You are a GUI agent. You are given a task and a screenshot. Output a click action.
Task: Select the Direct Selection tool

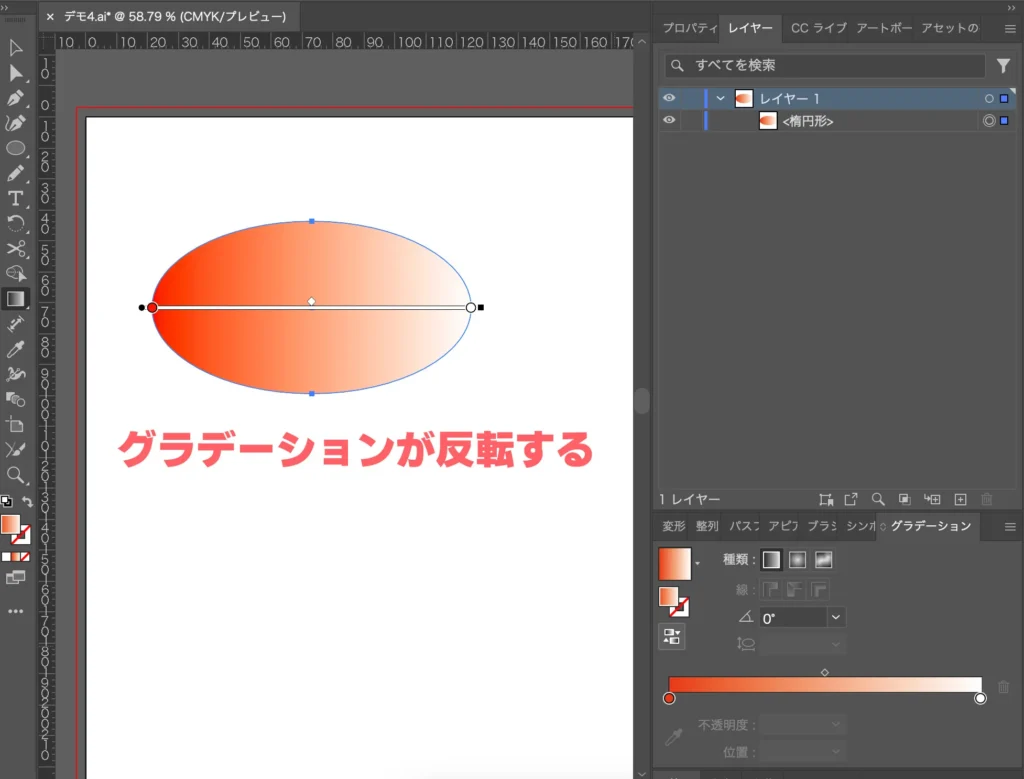18,72
